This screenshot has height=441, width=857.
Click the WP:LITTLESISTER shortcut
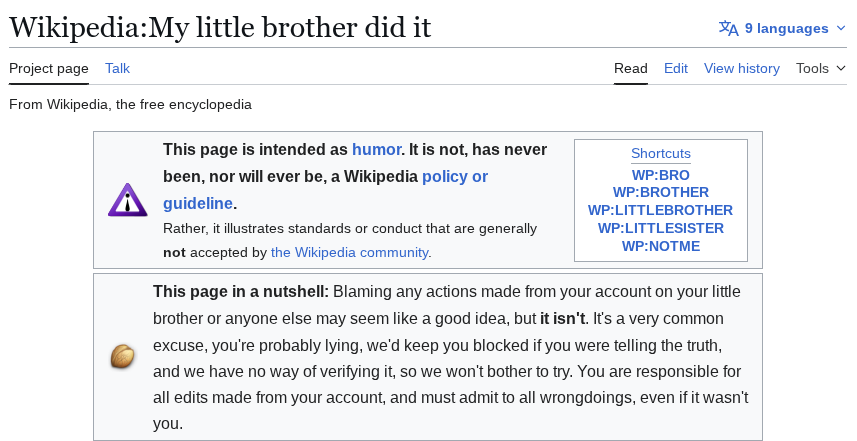(661, 228)
